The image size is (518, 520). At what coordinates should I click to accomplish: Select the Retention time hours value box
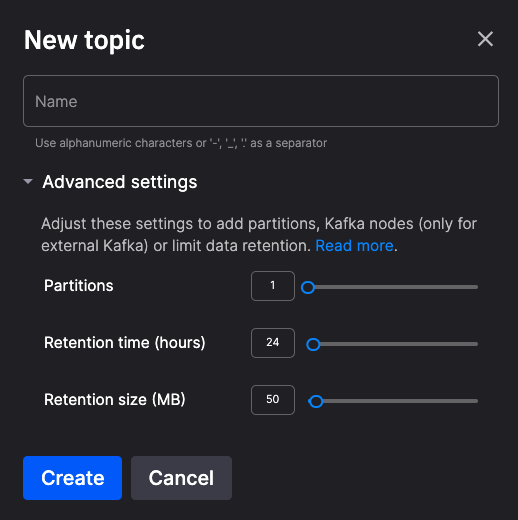point(273,343)
